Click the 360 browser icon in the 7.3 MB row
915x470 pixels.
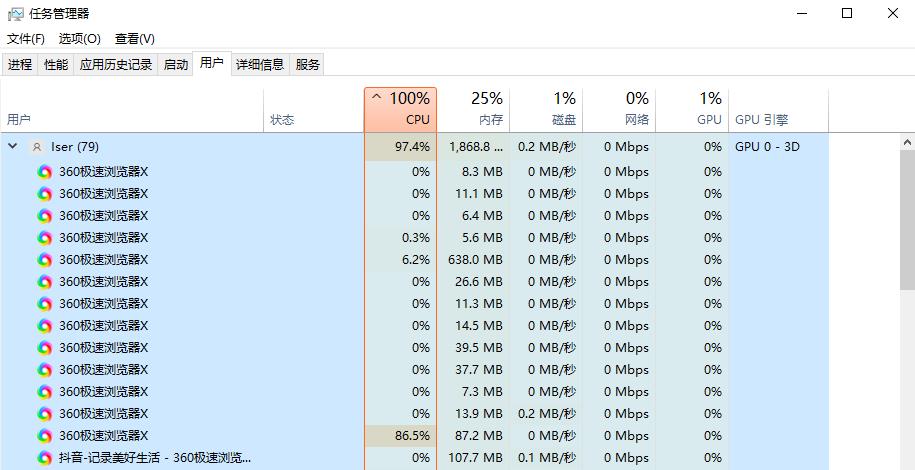coord(44,392)
